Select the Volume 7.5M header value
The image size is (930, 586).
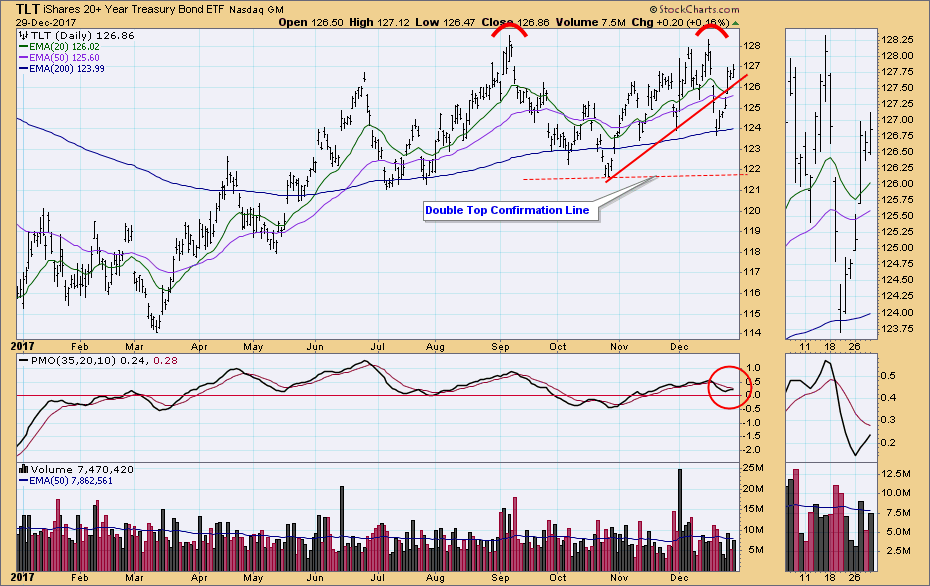(x=591, y=23)
